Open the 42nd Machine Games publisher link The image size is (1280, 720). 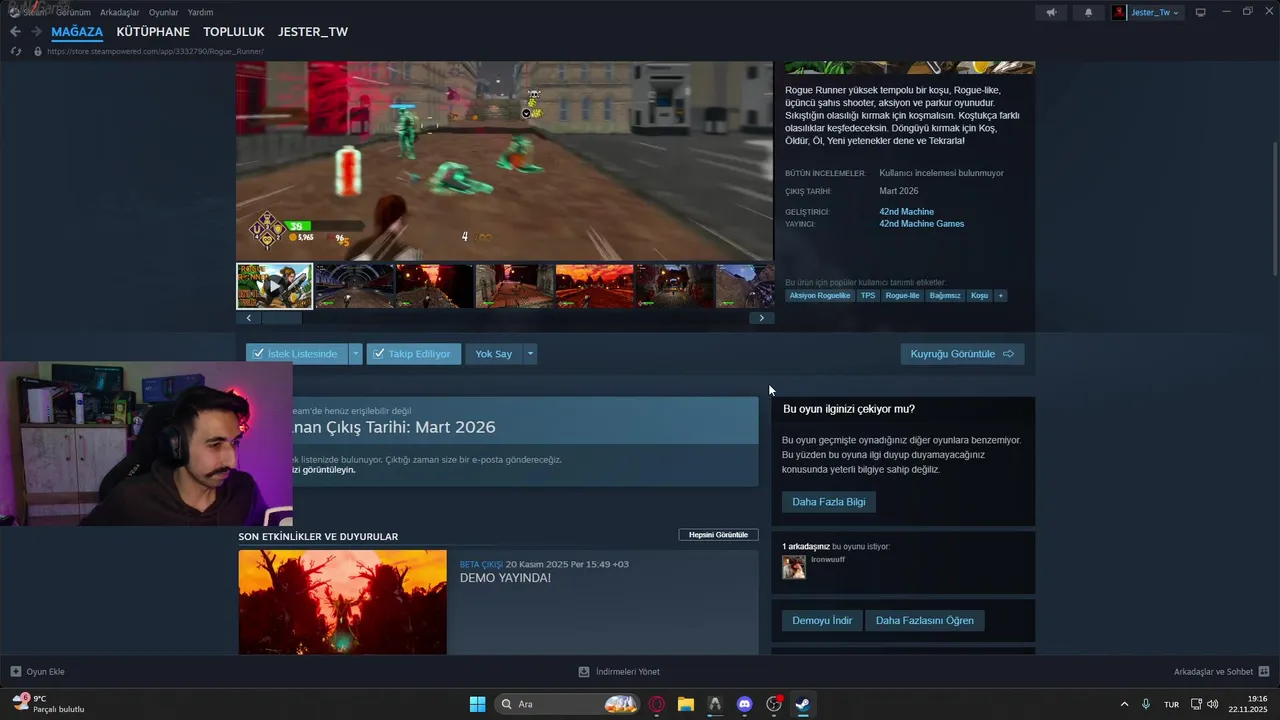922,224
